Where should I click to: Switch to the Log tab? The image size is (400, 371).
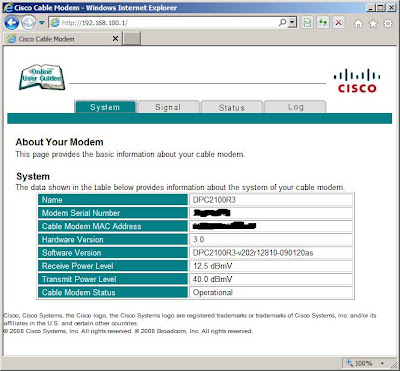(295, 107)
